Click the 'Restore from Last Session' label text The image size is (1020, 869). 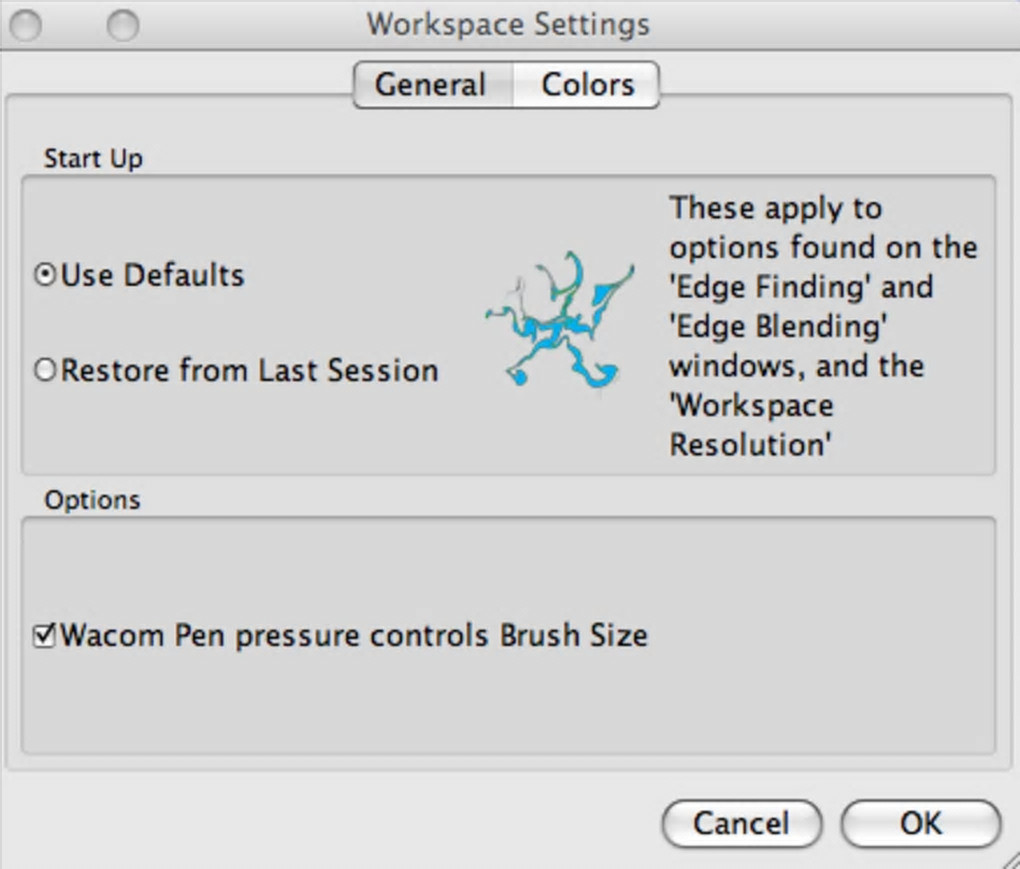[250, 371]
